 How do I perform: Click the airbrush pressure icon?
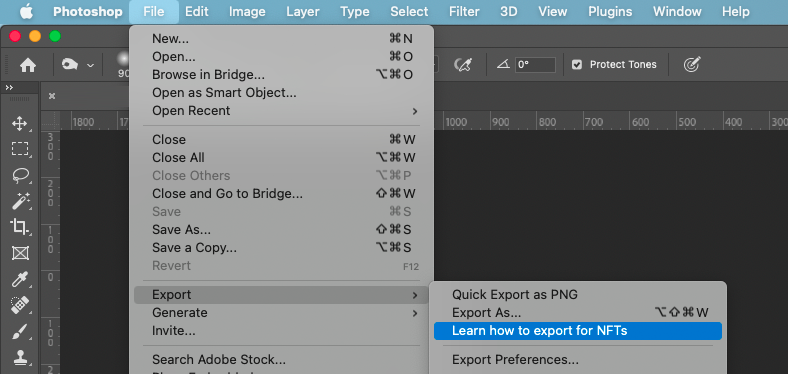point(462,65)
